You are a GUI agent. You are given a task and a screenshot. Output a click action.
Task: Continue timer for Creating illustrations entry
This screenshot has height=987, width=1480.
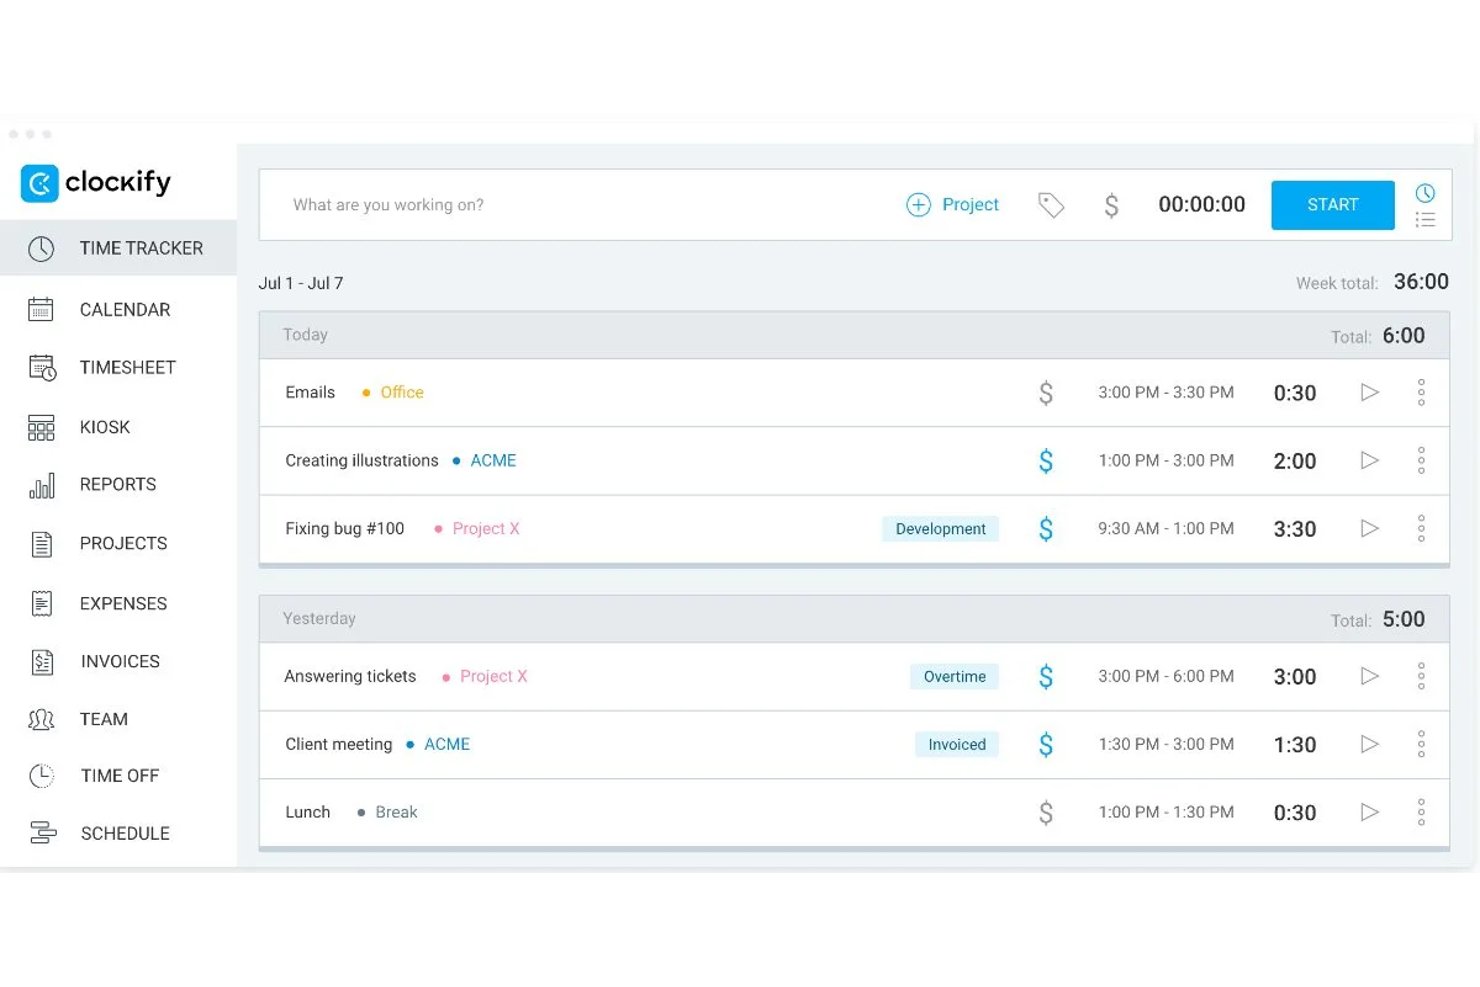coord(1370,461)
